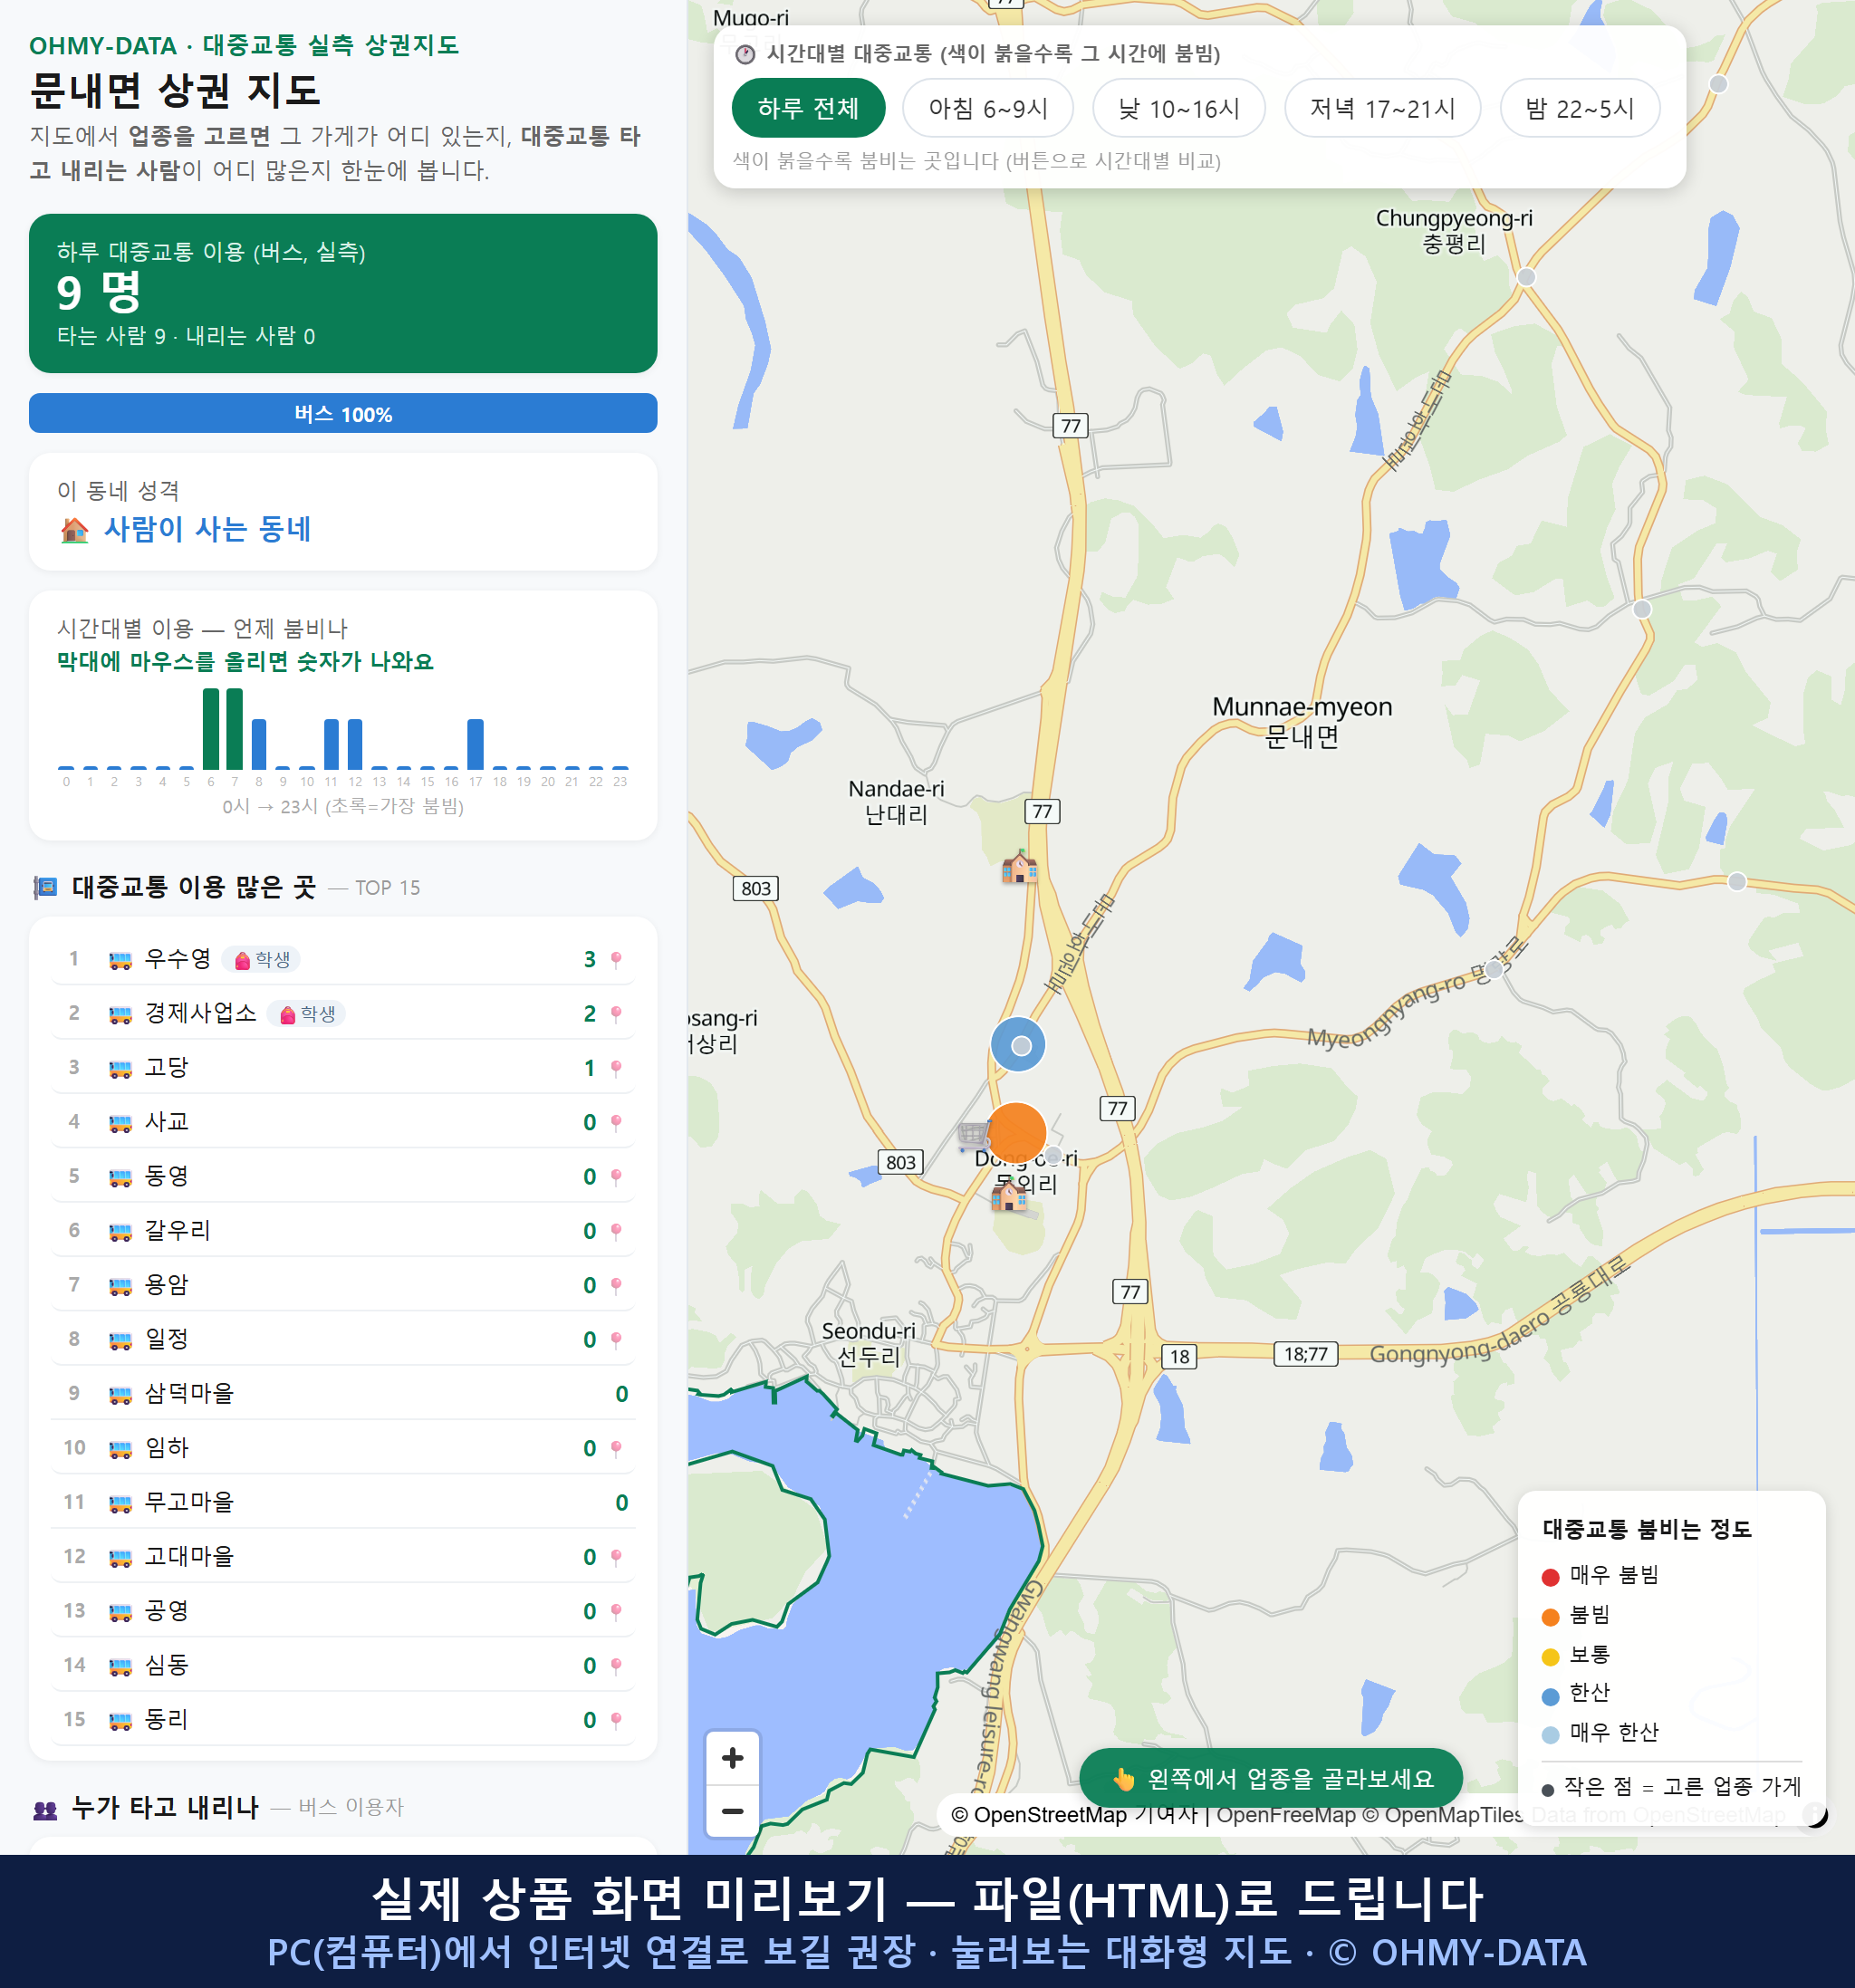Select the 고당 list row name
Image resolution: width=1855 pixels, height=1988 pixels.
(x=166, y=1067)
